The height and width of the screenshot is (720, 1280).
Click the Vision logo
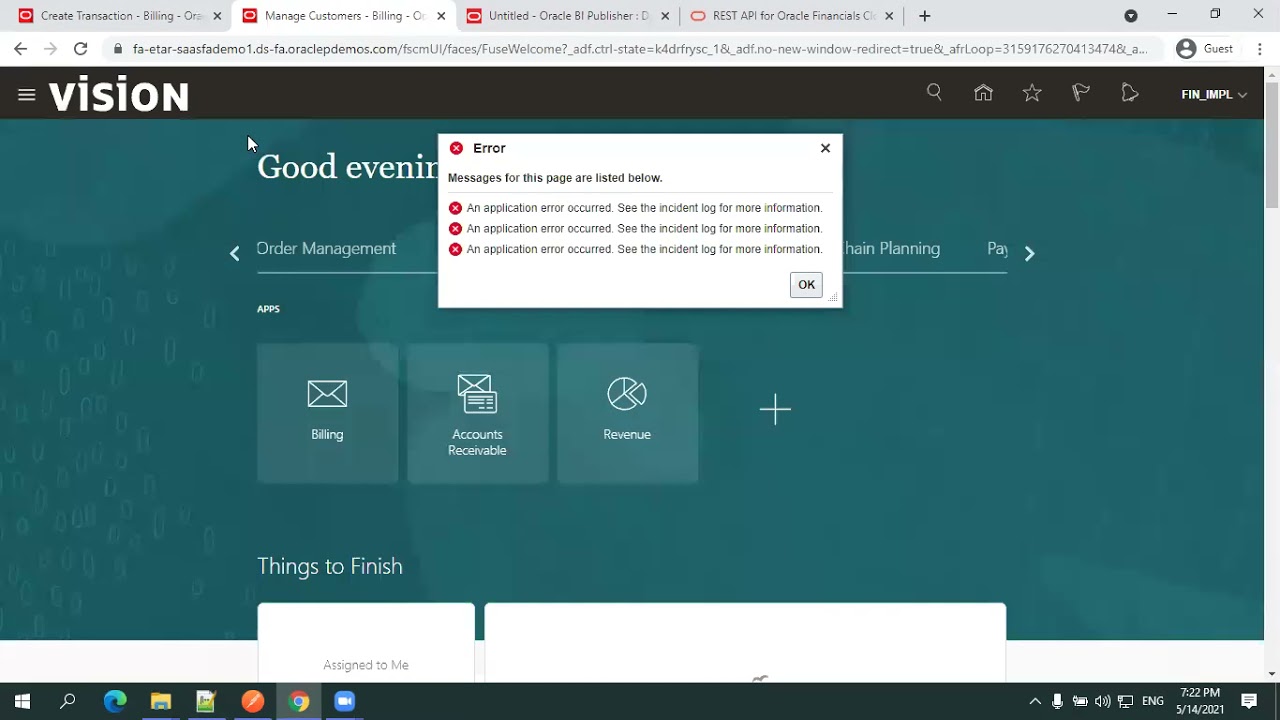pos(119,96)
